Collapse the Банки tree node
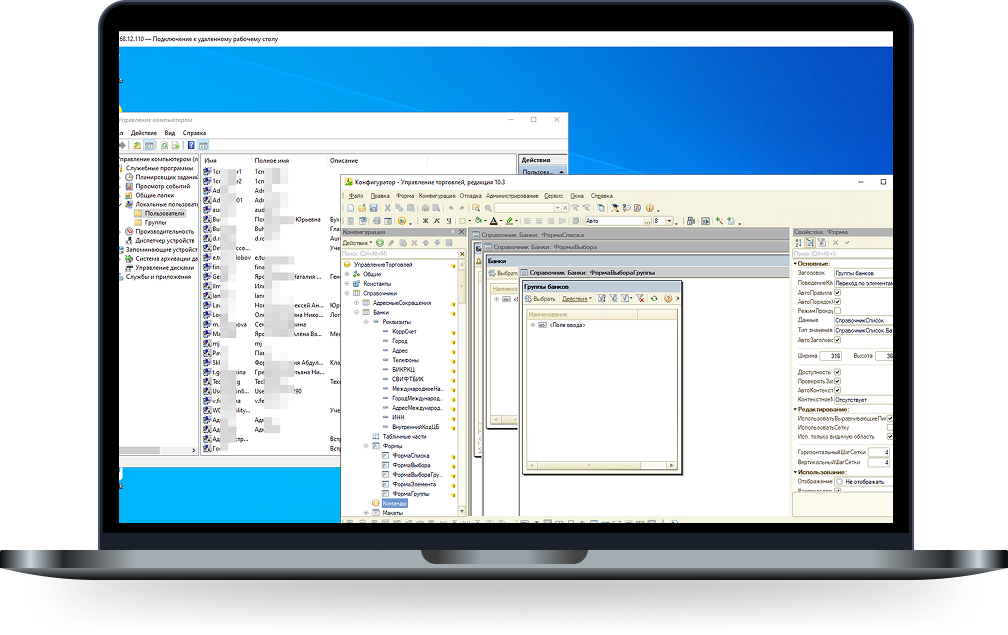 tap(357, 312)
